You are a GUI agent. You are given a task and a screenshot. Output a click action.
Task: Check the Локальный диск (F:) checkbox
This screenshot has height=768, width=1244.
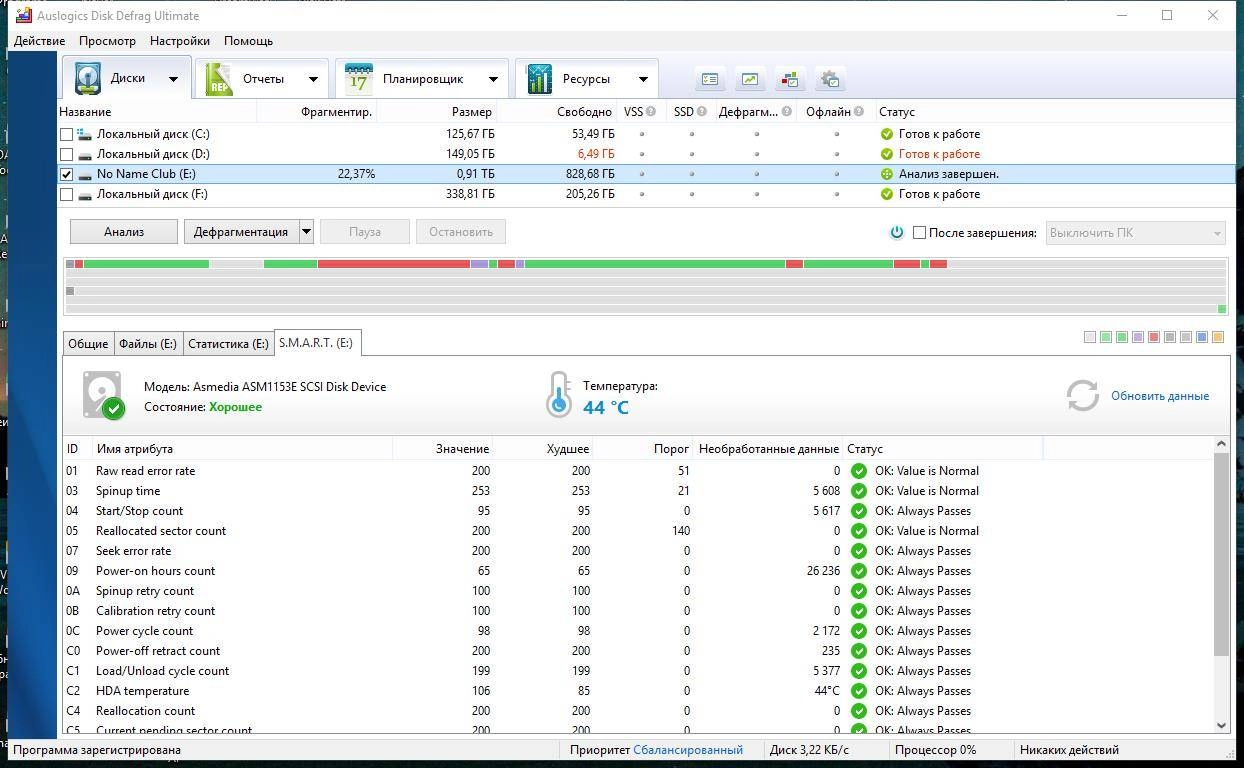(67, 194)
